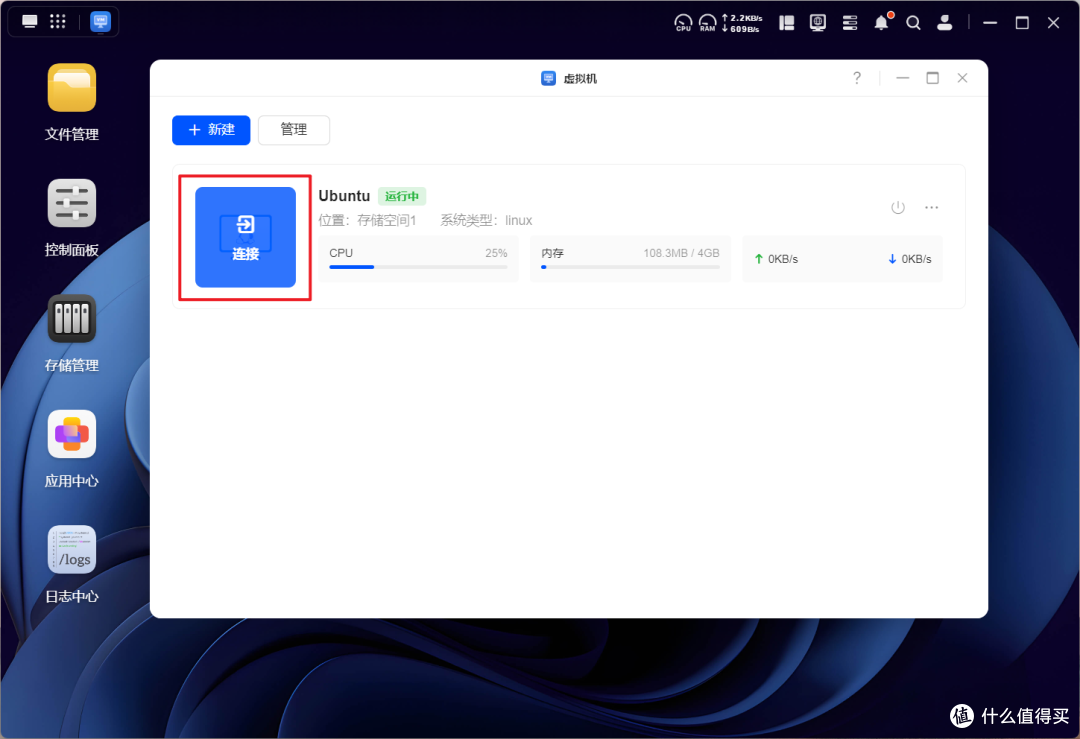
Task: Open the search magnifier in top bar
Action: coord(913,23)
